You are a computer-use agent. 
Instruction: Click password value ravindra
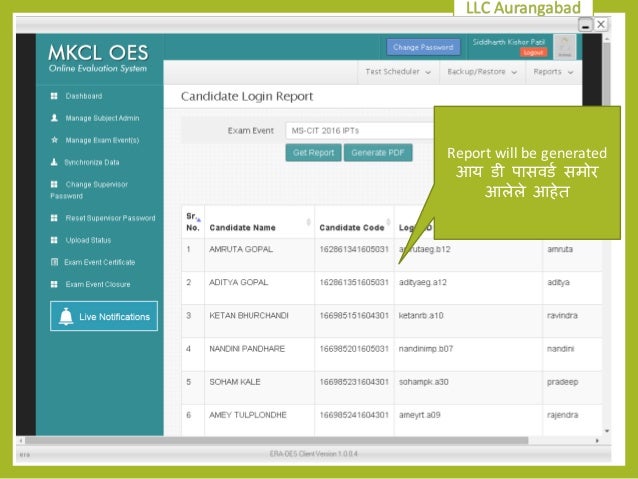click(562, 315)
